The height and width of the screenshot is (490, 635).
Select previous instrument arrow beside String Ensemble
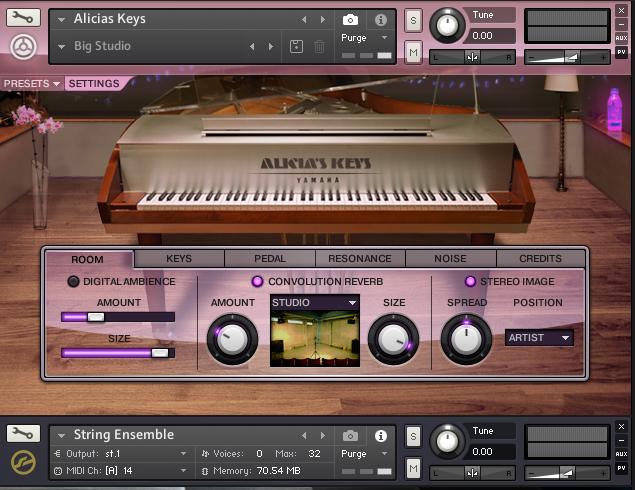pos(304,436)
